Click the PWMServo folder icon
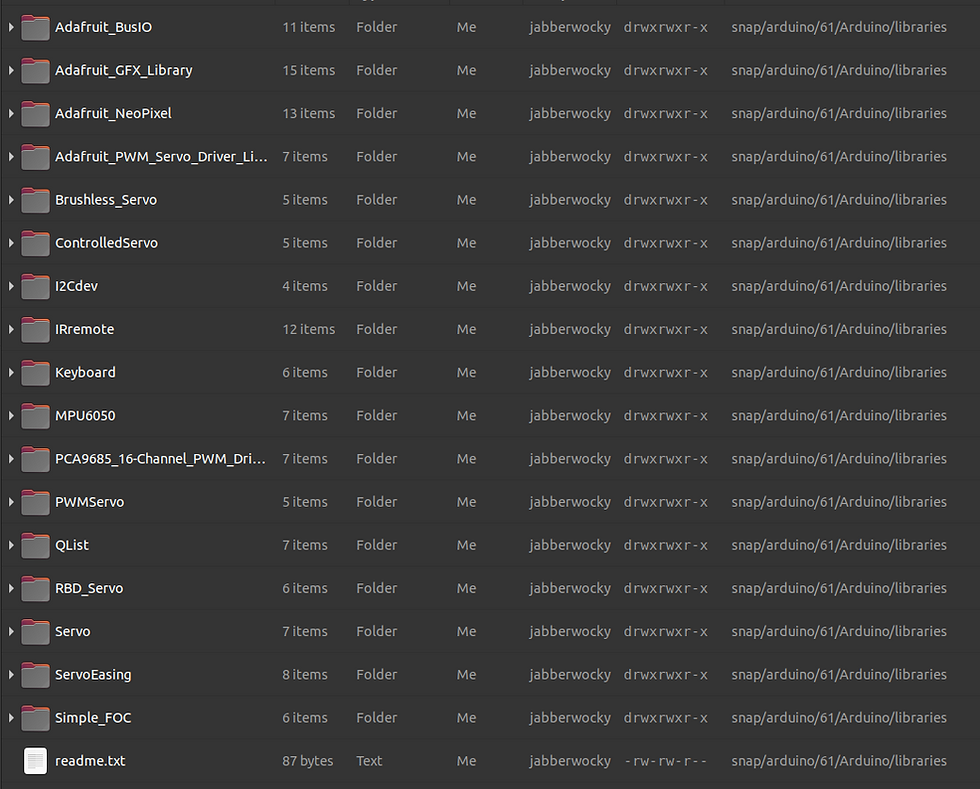 (x=35, y=502)
